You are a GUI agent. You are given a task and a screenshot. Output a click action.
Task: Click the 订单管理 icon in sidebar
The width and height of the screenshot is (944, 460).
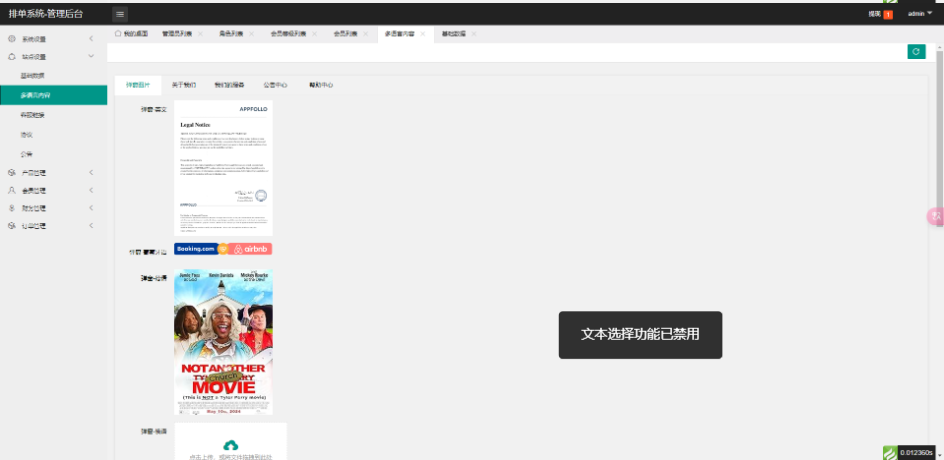11,226
